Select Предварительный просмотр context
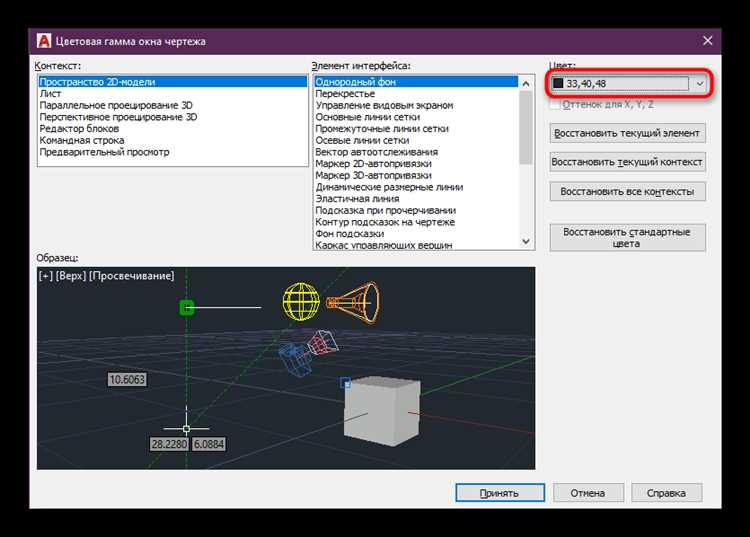The height and width of the screenshot is (537, 750). pyautogui.click(x=172, y=152)
